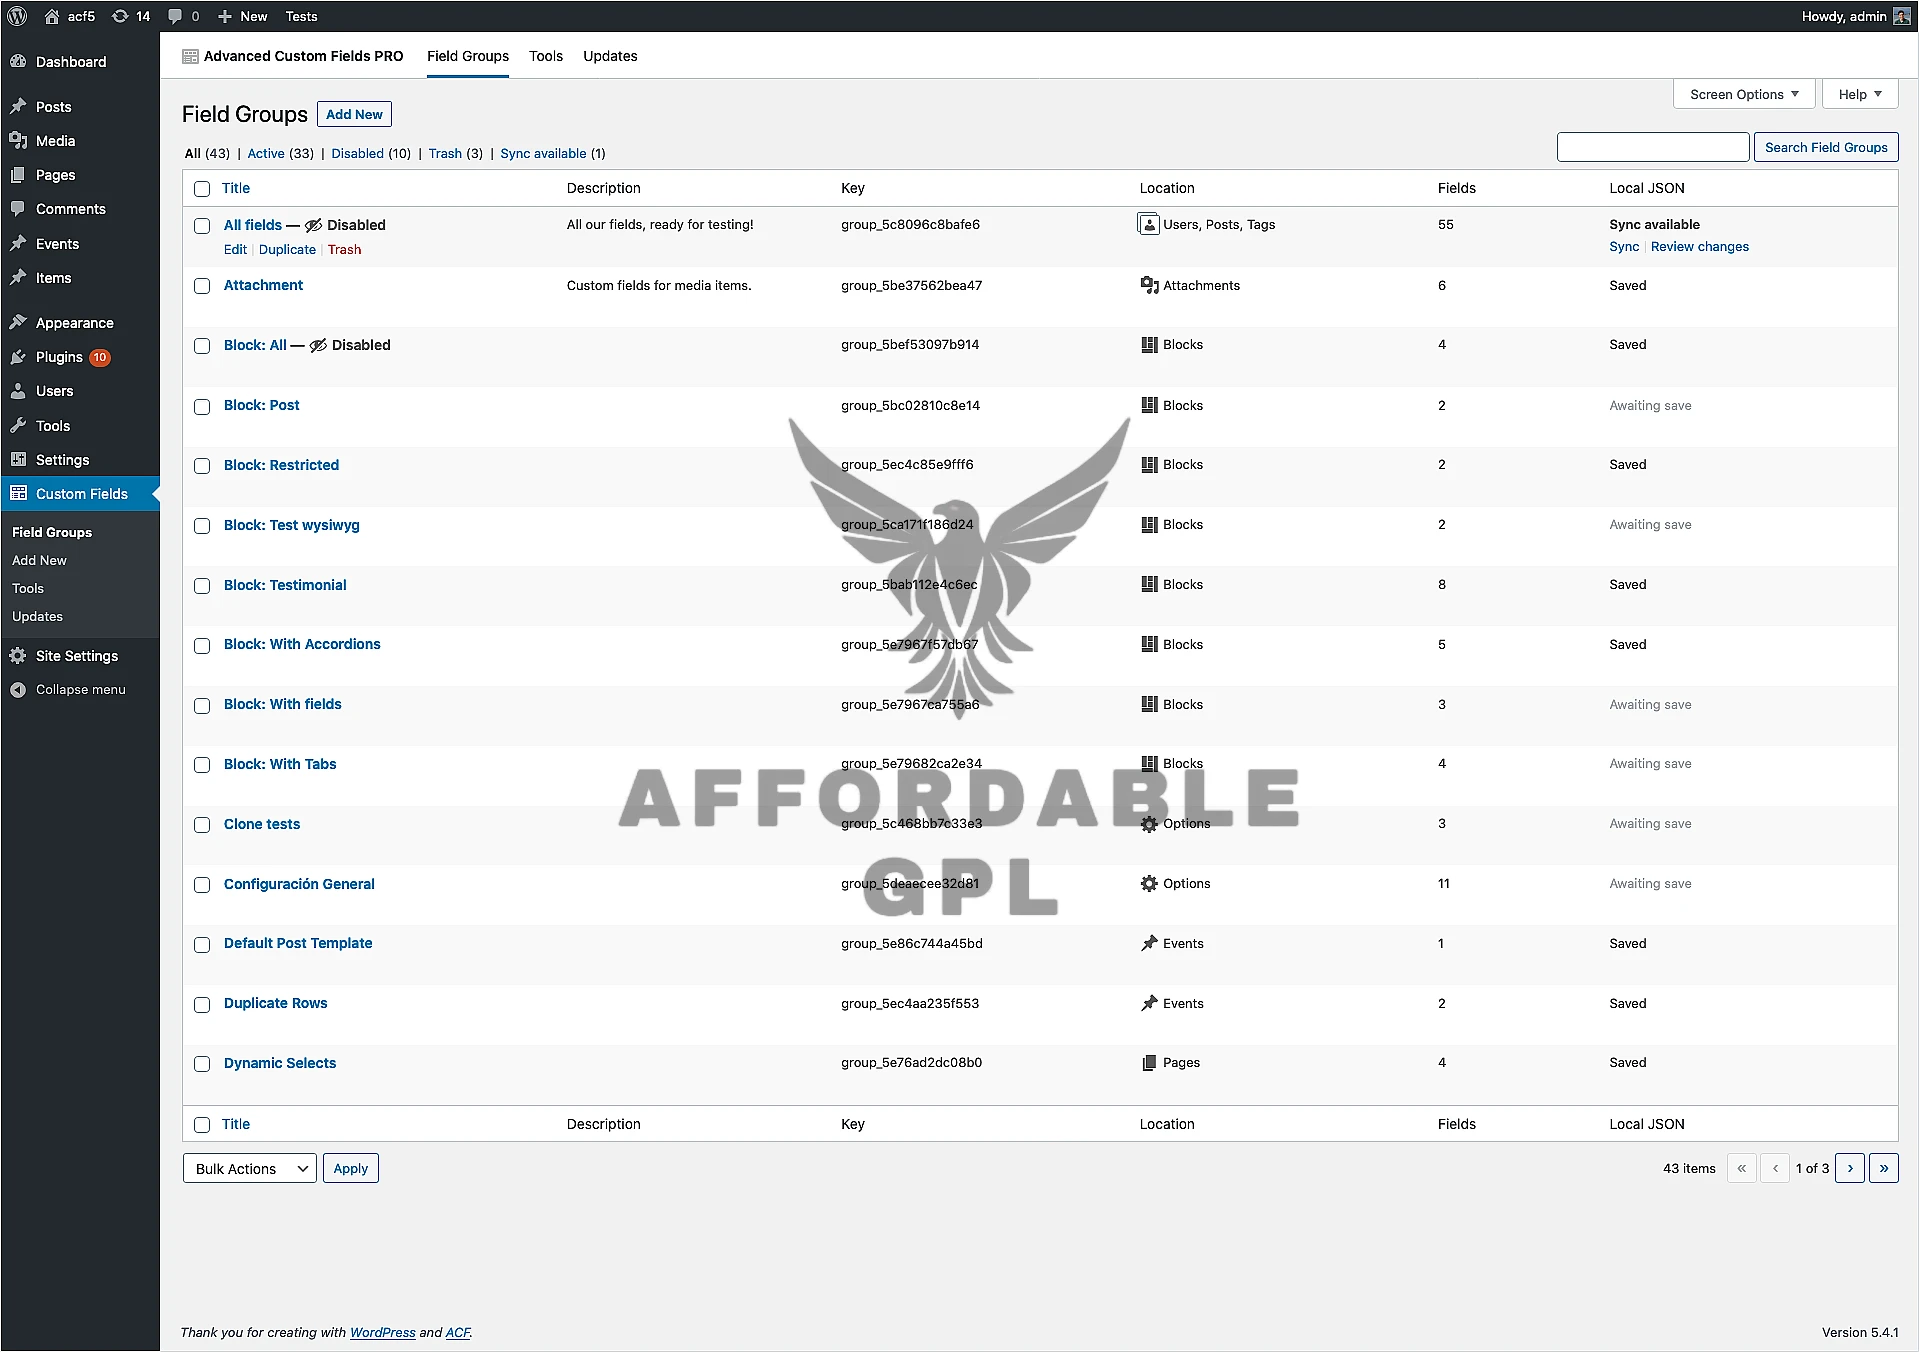The image size is (1919, 1352).
Task: Open the acf5 site home icon
Action: (x=52, y=16)
